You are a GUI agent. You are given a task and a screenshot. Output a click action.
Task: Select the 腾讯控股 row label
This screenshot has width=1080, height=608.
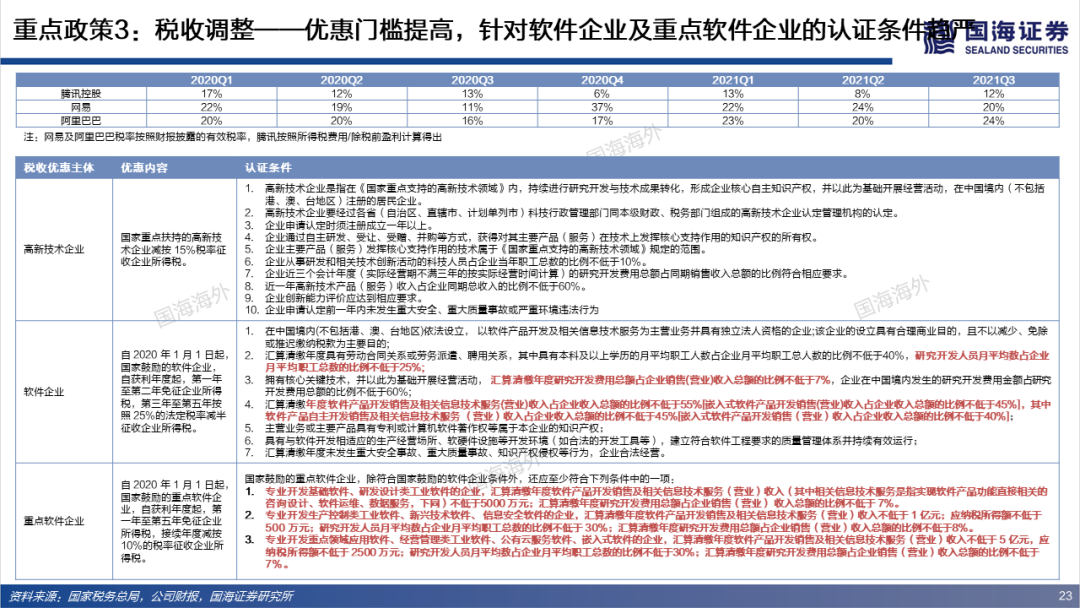tap(81, 94)
